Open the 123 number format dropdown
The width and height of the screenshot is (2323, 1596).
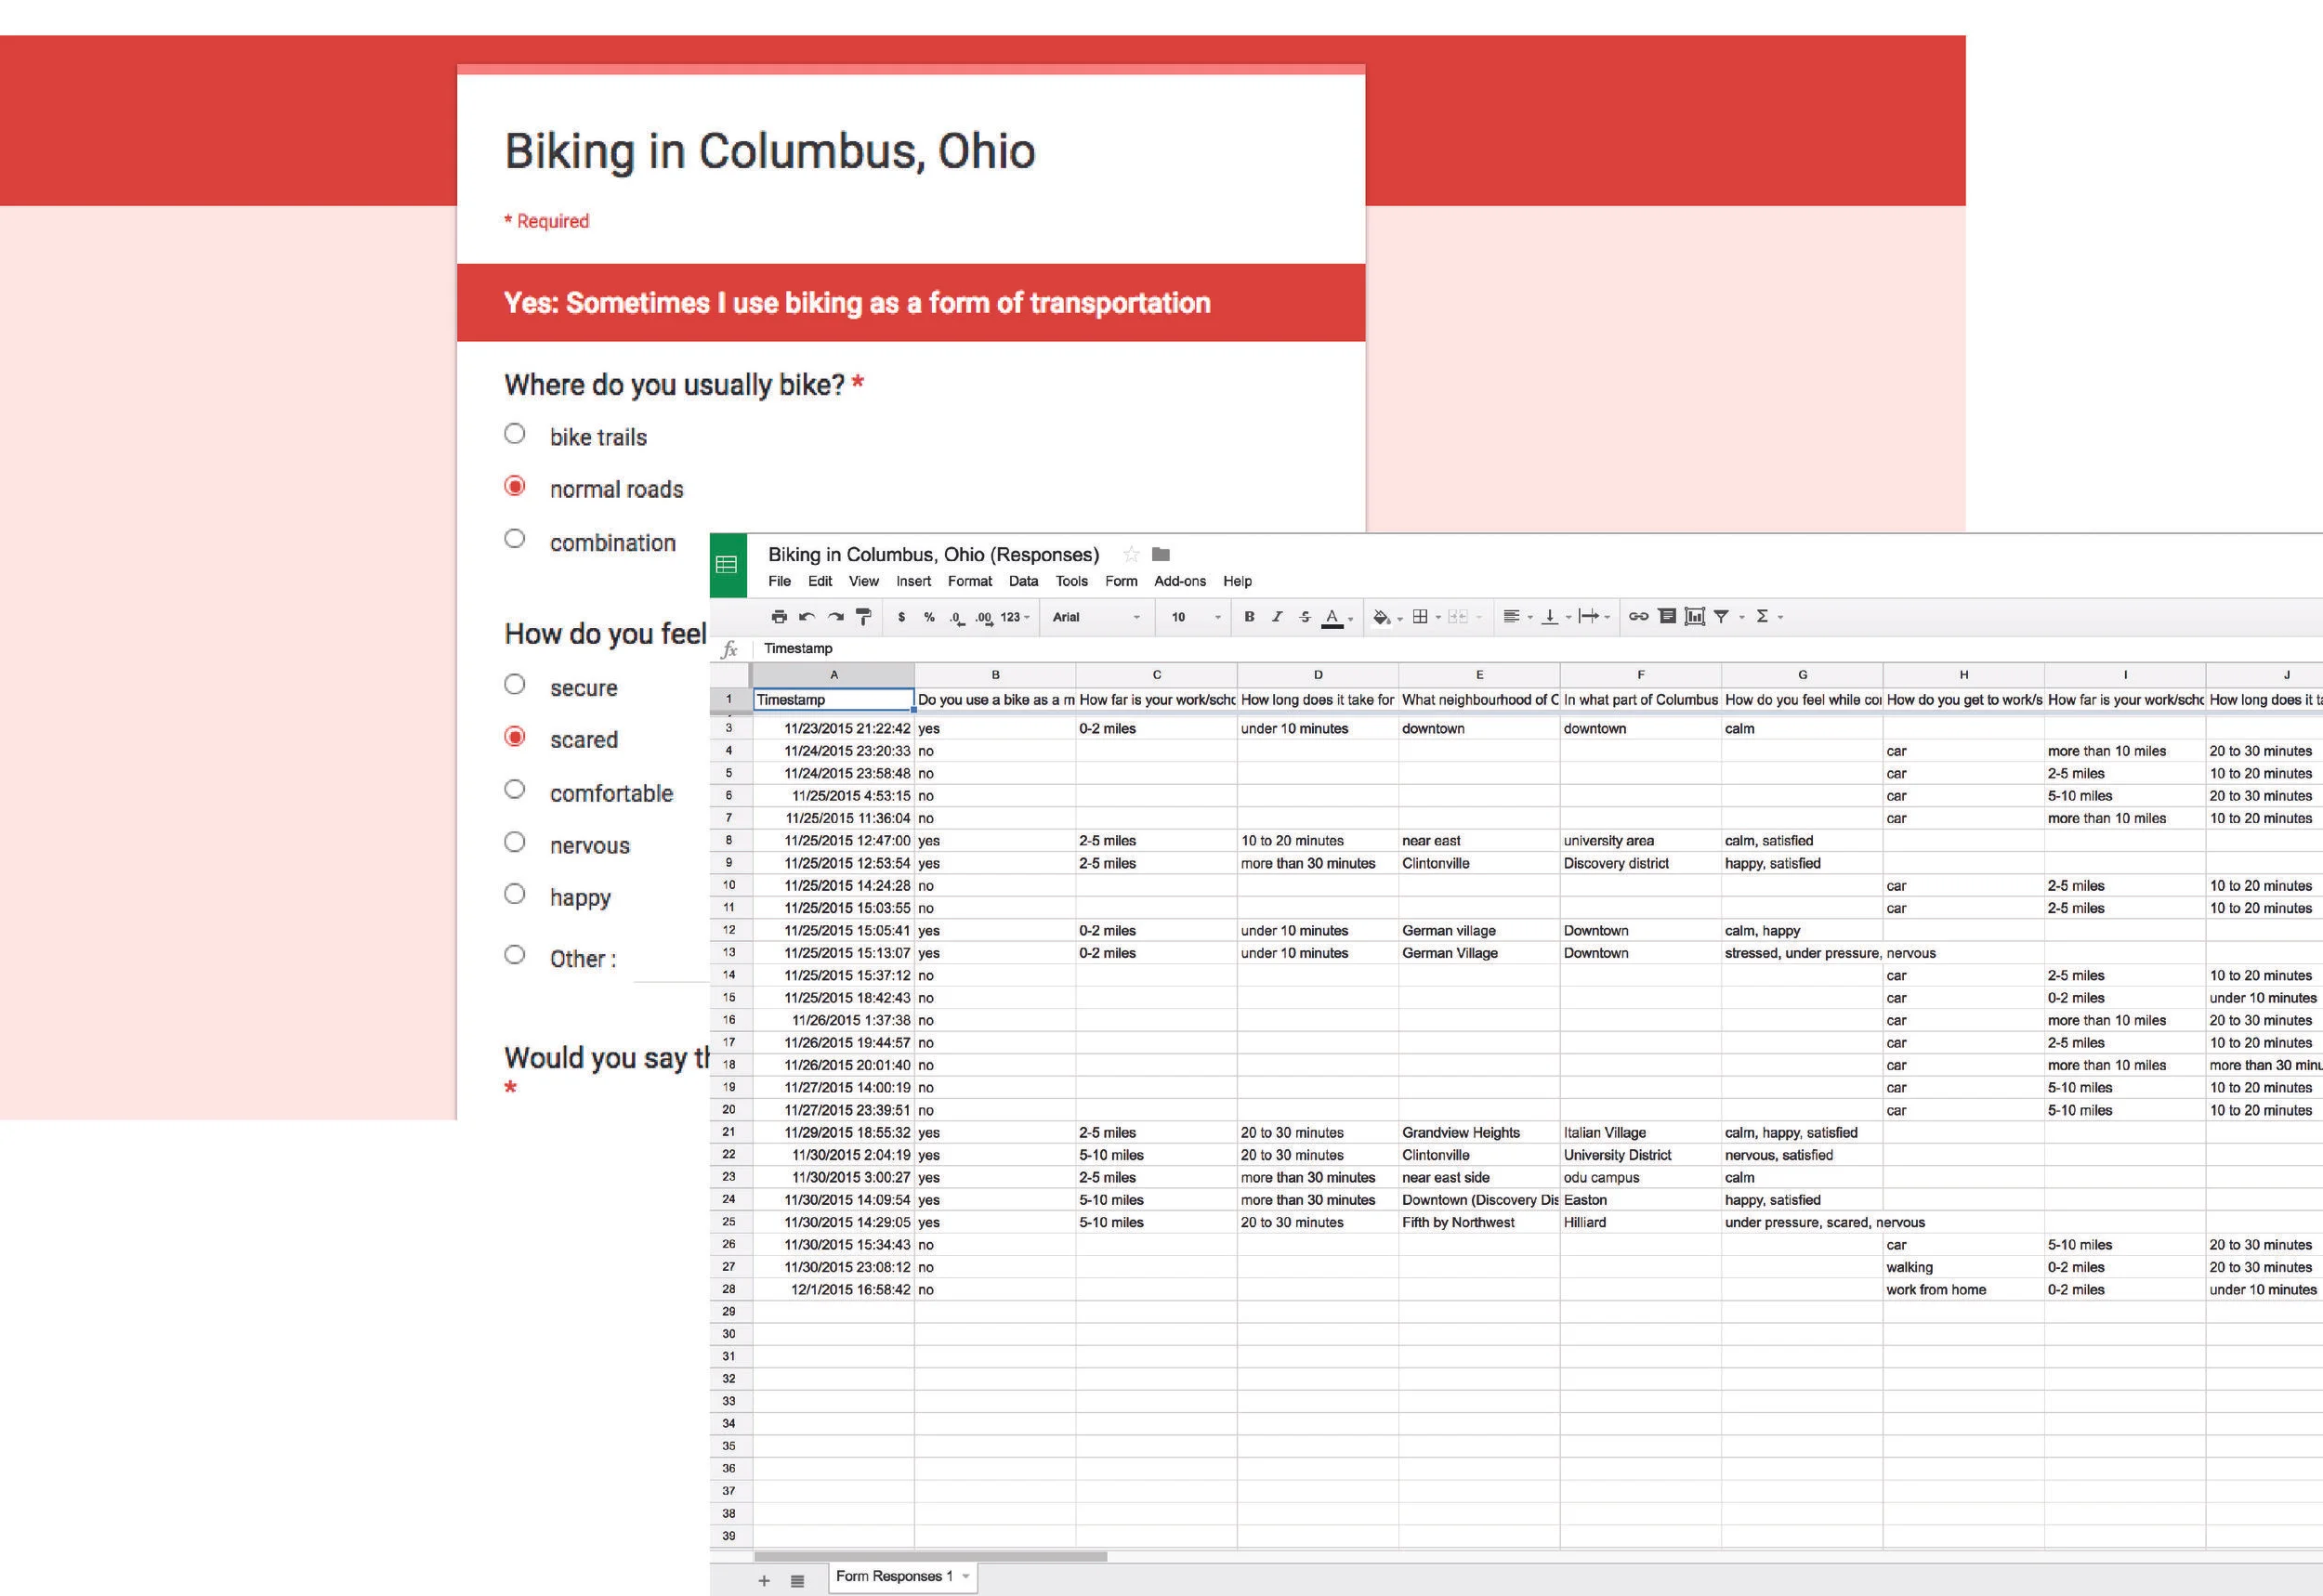[x=1015, y=617]
